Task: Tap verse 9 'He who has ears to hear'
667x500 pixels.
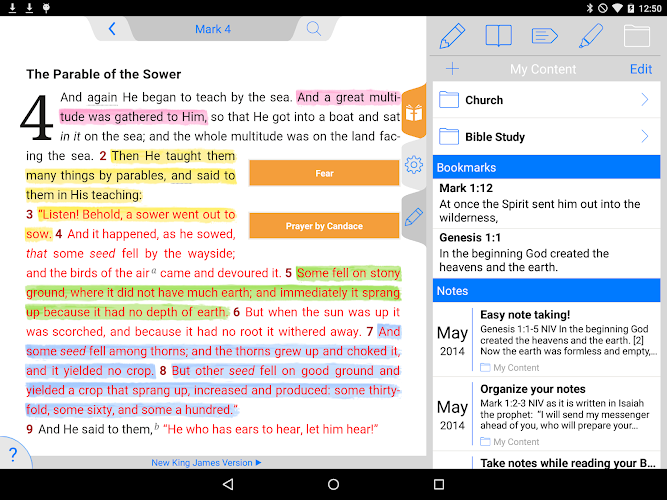Action: coord(271,429)
